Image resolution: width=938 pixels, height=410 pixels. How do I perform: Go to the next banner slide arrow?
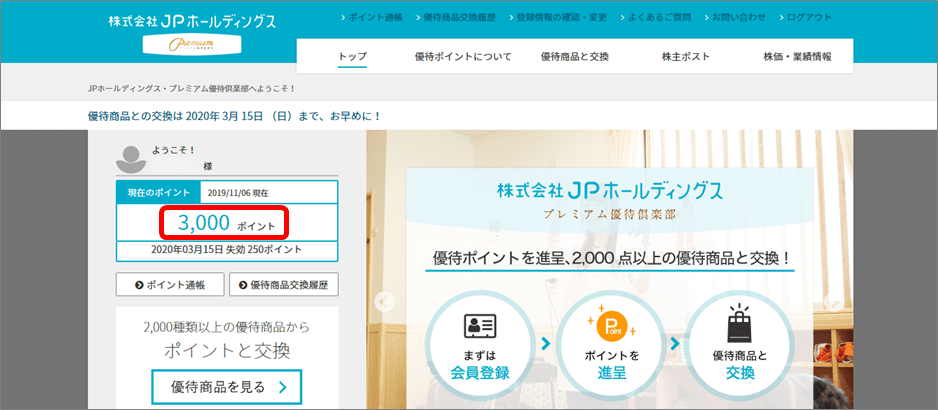pos(835,302)
